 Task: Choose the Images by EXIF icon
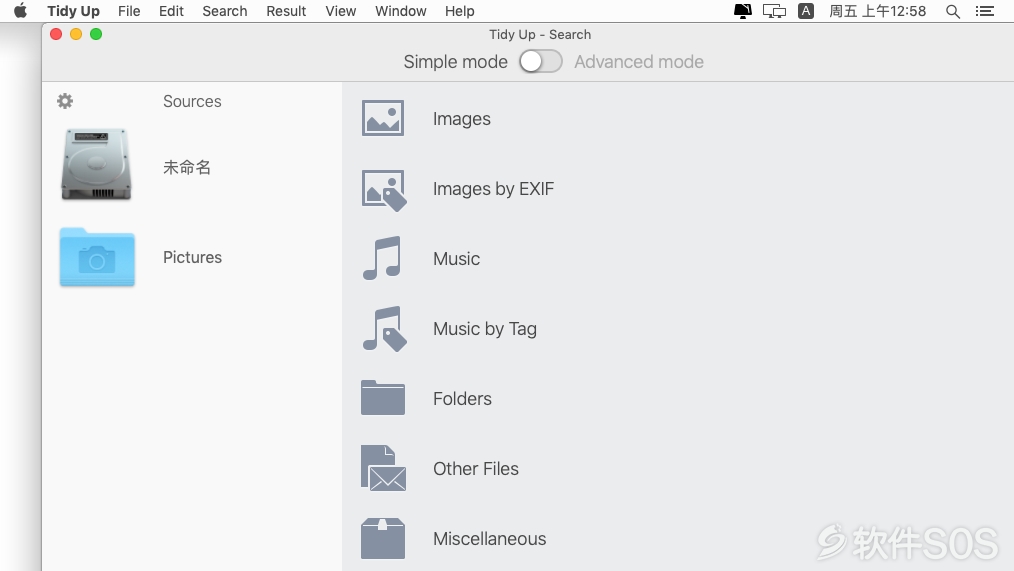(383, 190)
